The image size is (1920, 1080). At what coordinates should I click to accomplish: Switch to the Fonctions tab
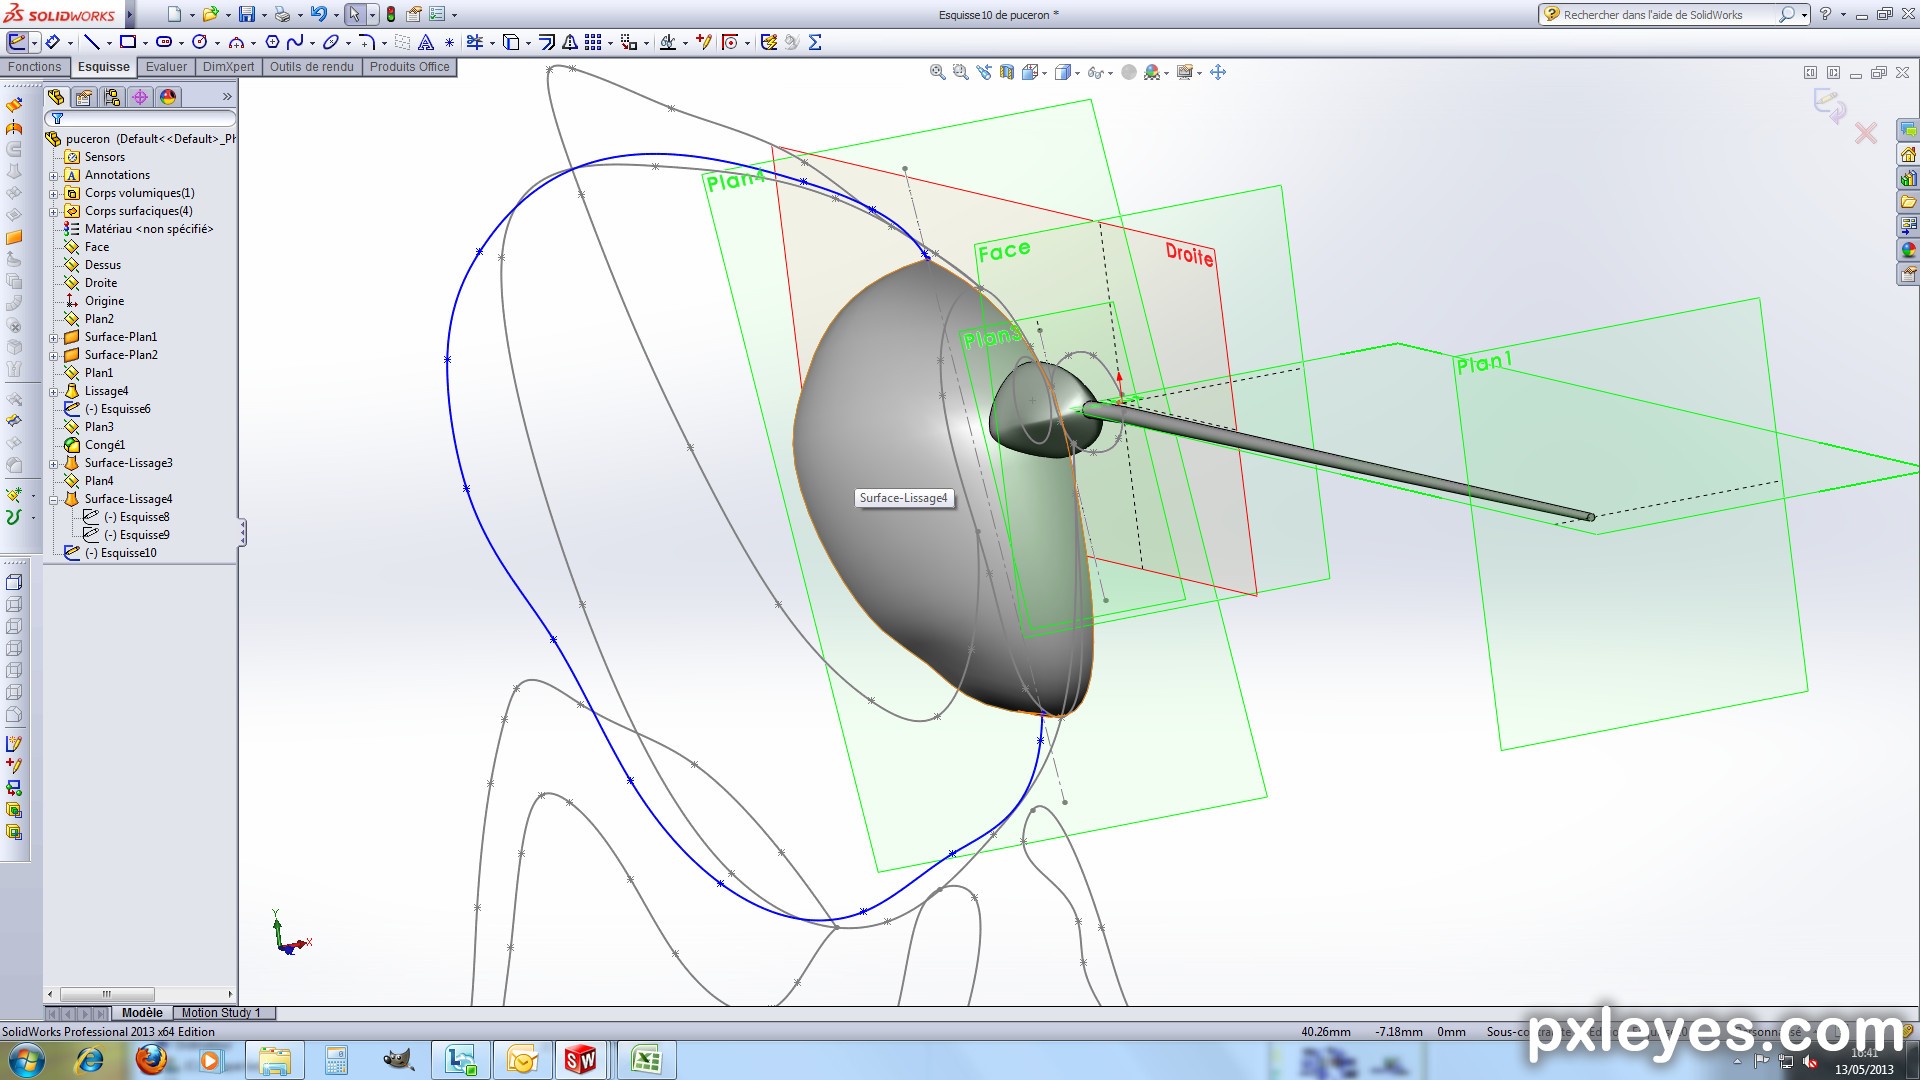tap(35, 67)
